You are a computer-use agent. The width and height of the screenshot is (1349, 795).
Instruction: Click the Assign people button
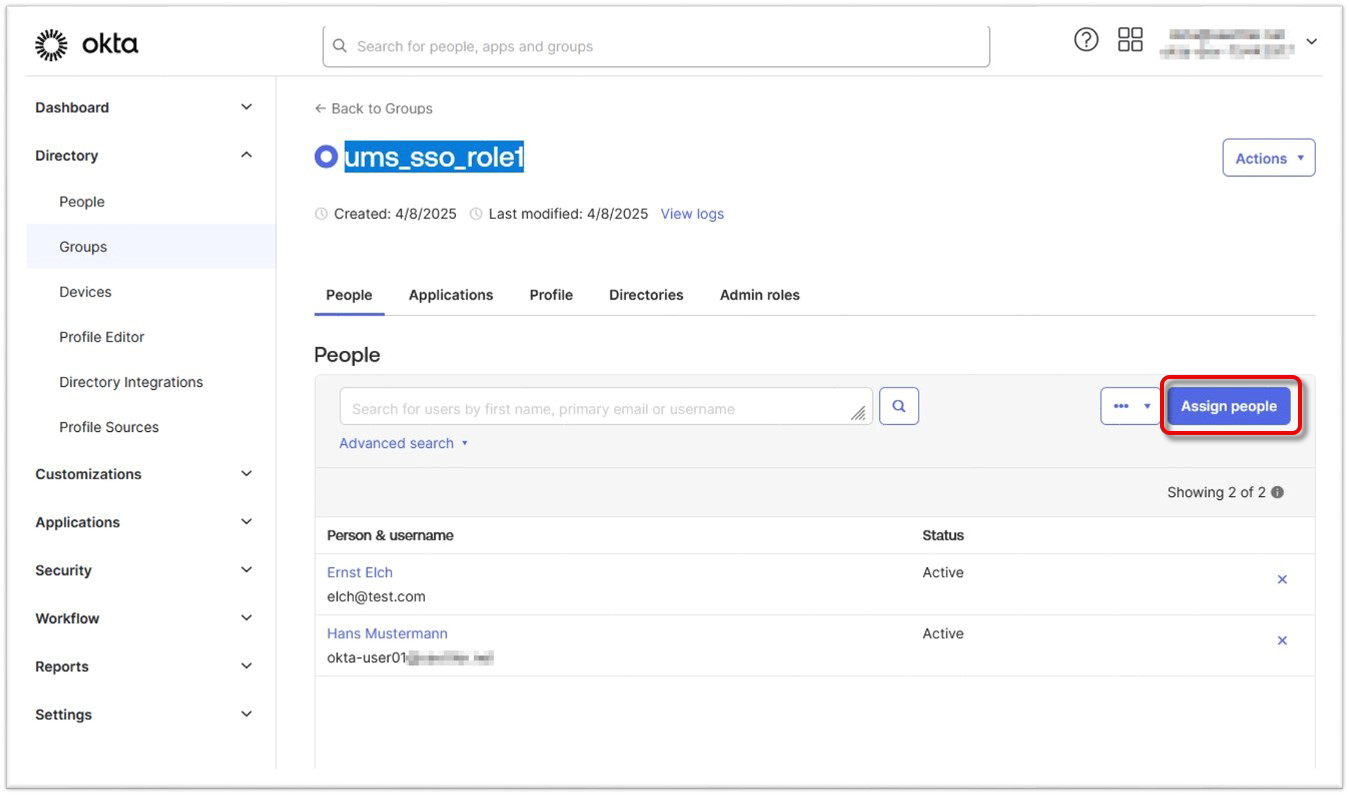tap(1228, 406)
